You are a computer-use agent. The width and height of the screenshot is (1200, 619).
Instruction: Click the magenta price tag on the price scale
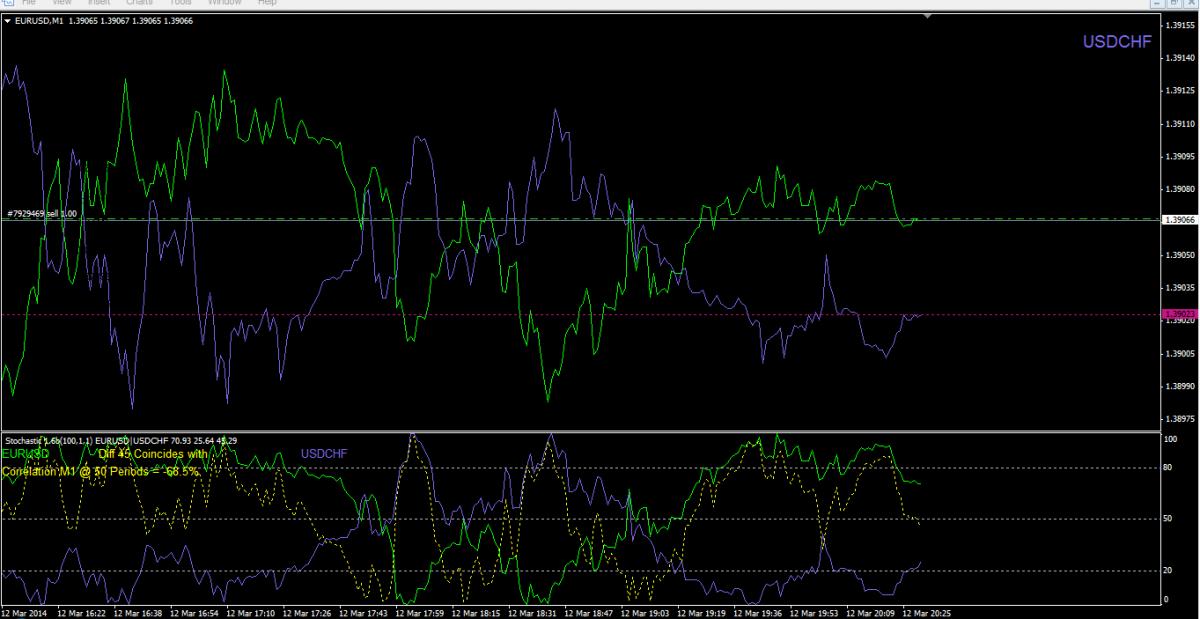[x=1178, y=314]
